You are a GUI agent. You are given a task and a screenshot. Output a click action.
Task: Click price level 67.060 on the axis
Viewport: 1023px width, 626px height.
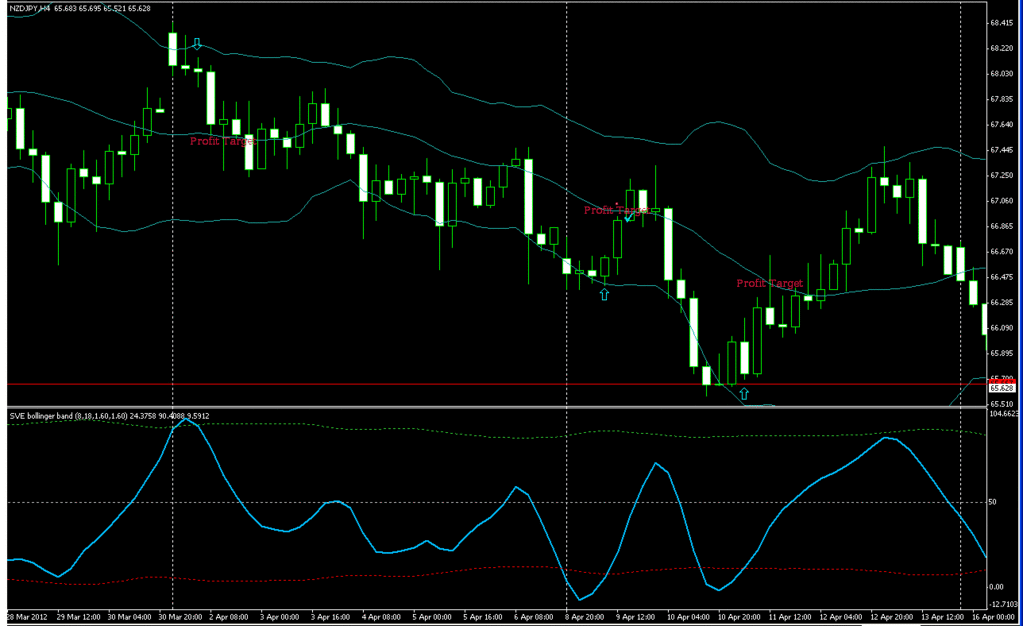tap(1001, 200)
